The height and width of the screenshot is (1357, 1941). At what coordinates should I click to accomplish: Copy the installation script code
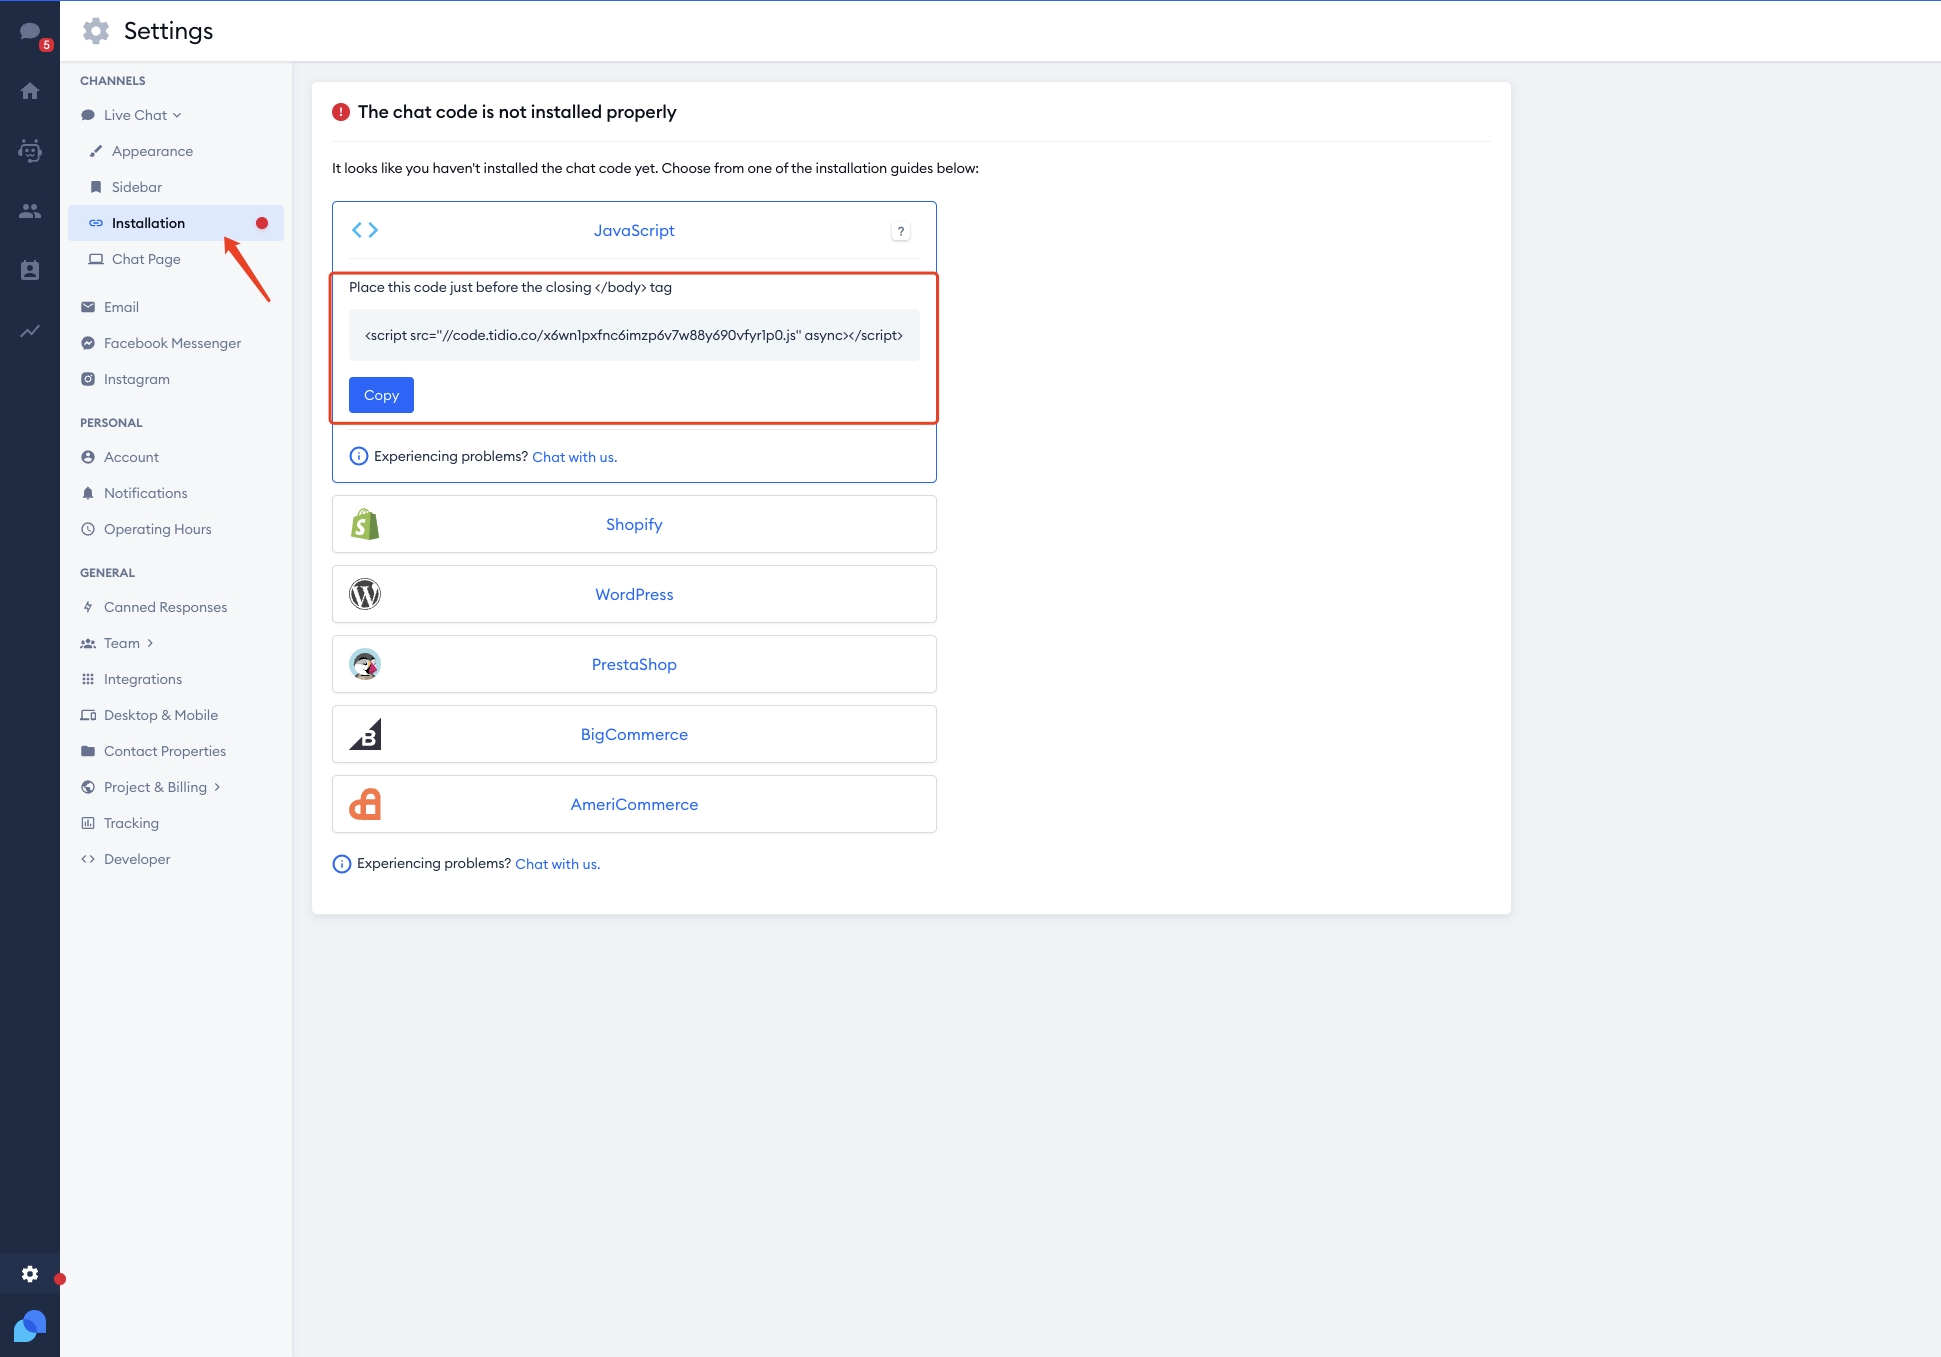click(x=381, y=395)
